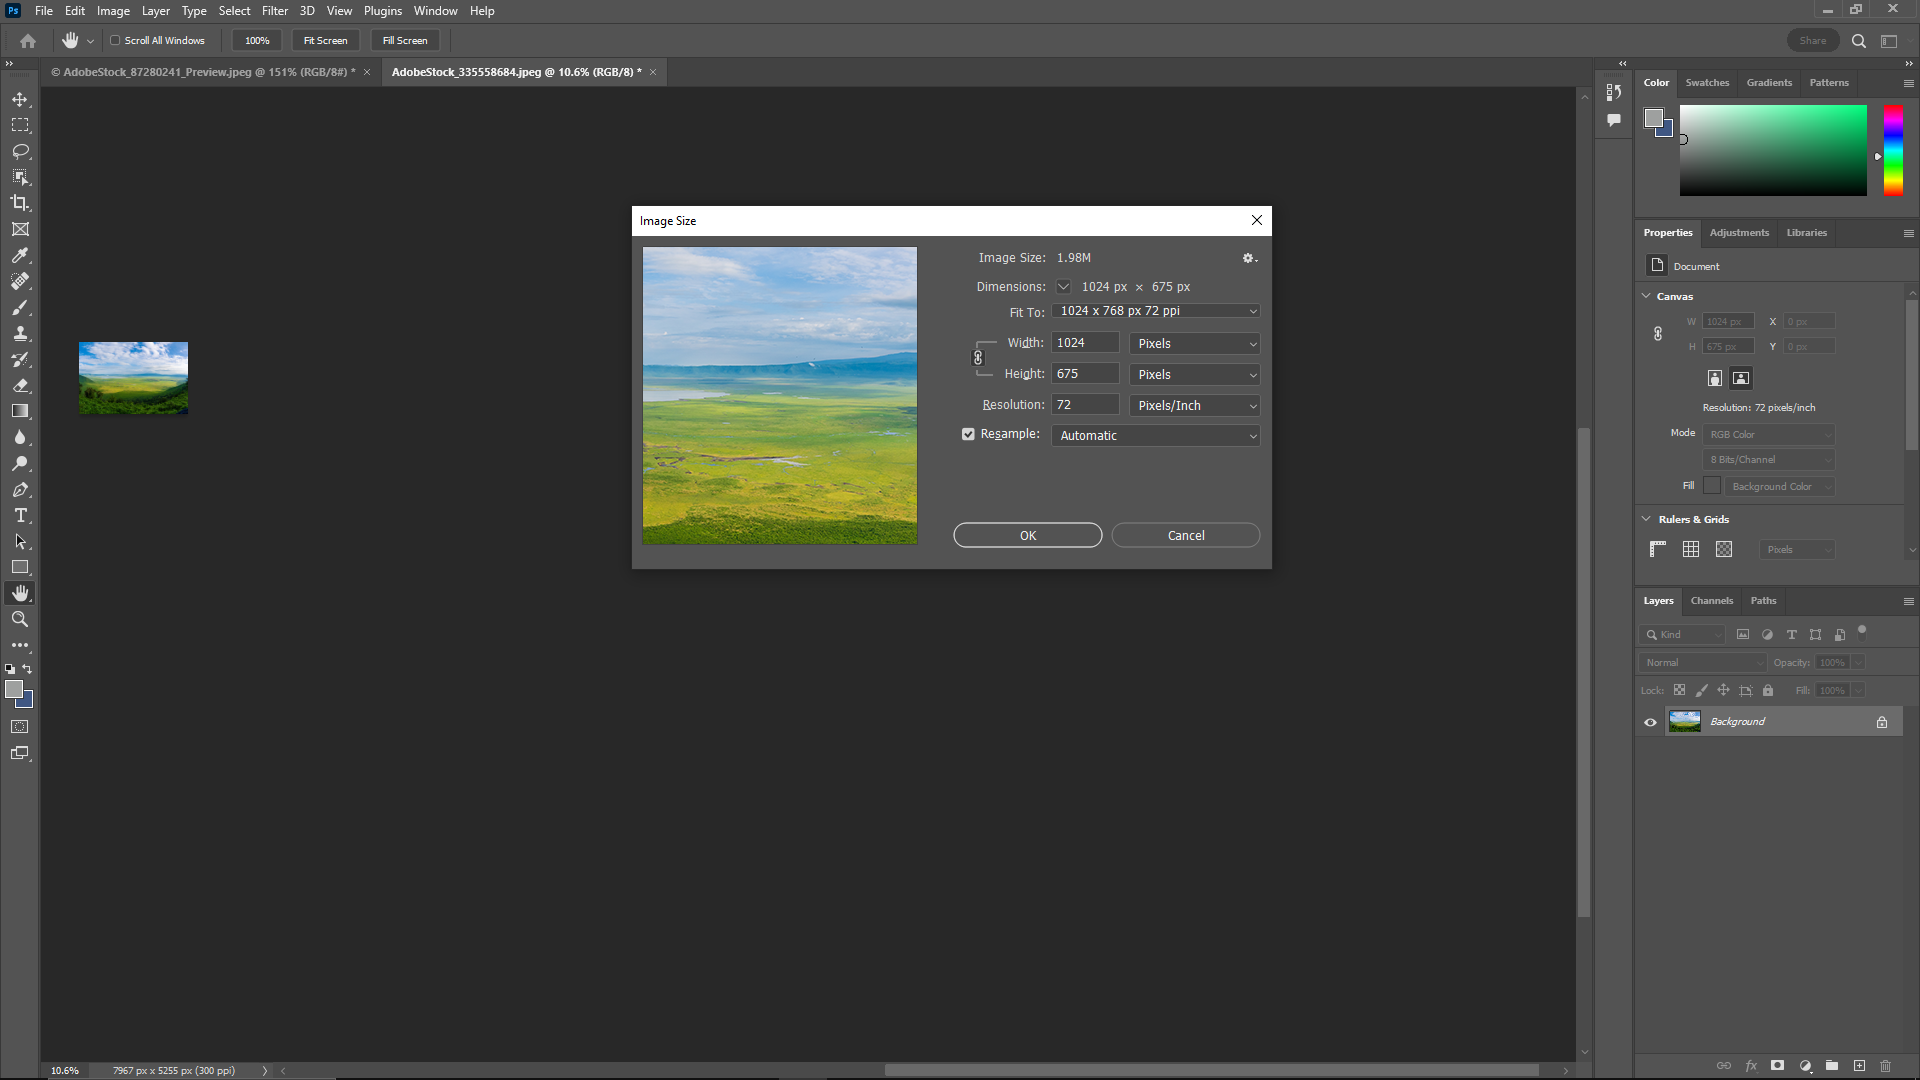Cancel the Image Size dialog
The width and height of the screenshot is (1920, 1080).
point(1186,535)
